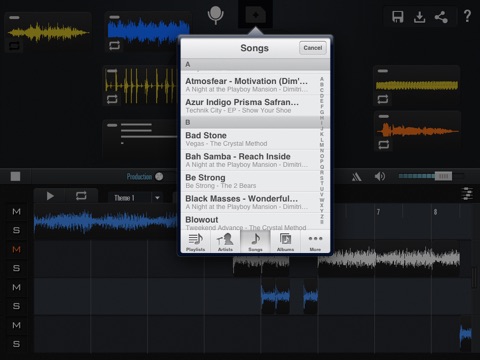
Task: Toggle loop on orange waveform pad
Action: (x=384, y=145)
